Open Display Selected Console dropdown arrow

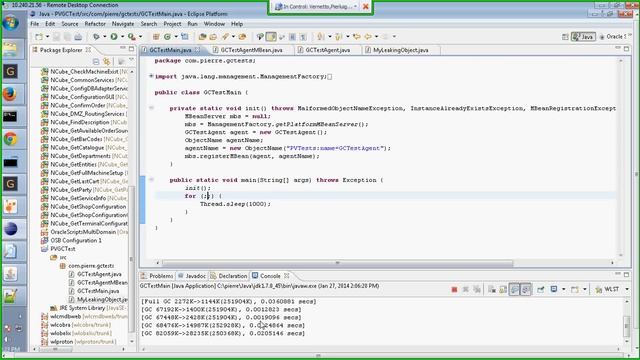click(x=563, y=289)
